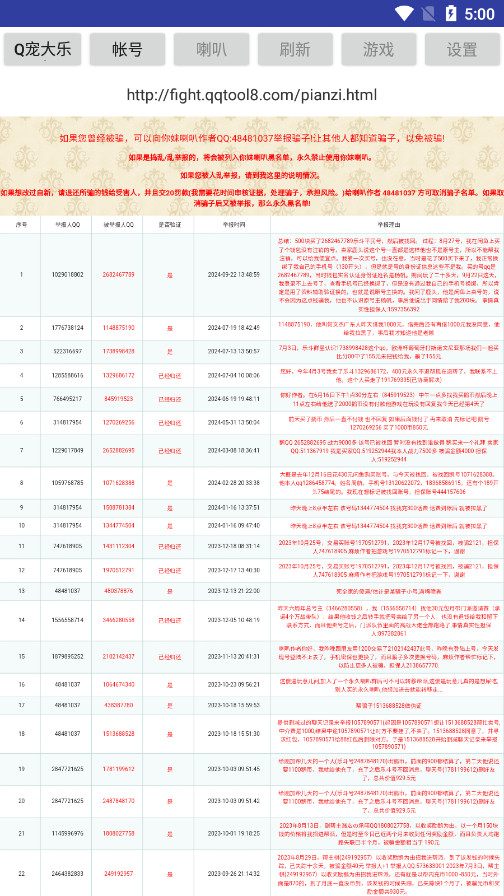Tap the Wi-Fi status bar icon

[x=404, y=13]
